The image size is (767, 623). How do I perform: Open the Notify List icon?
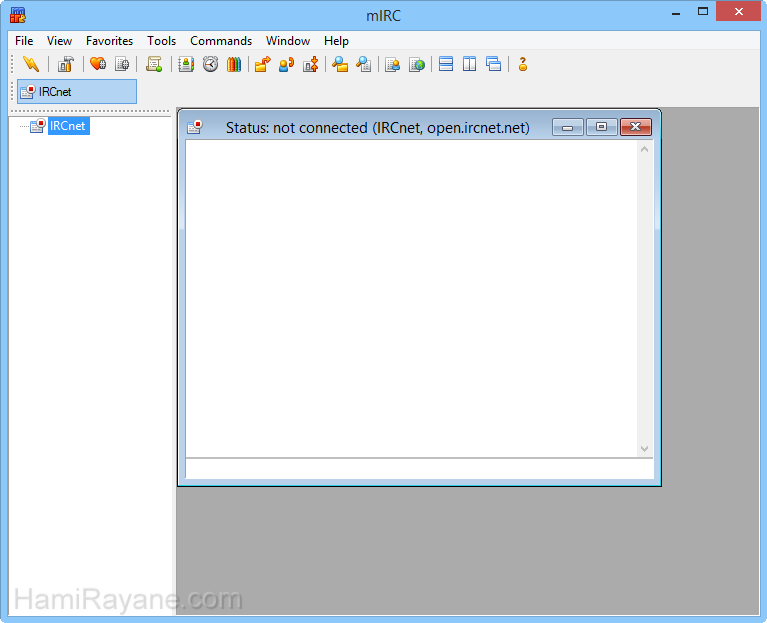[x=392, y=64]
